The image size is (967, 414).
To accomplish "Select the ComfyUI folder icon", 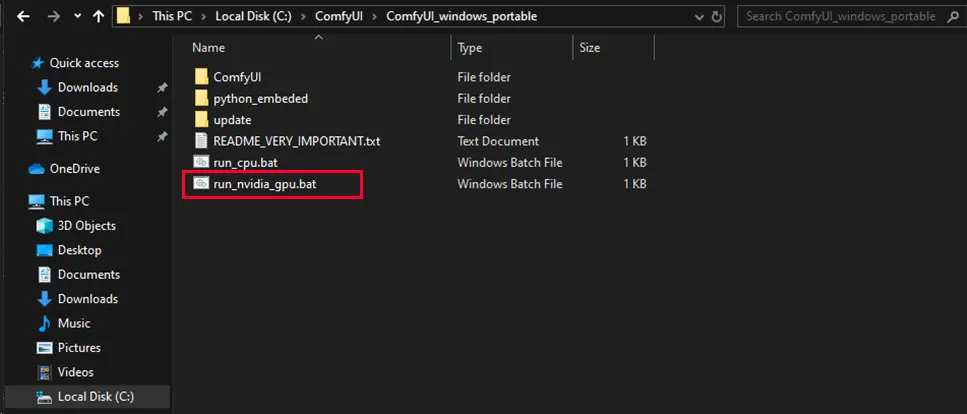I will tap(200, 77).
